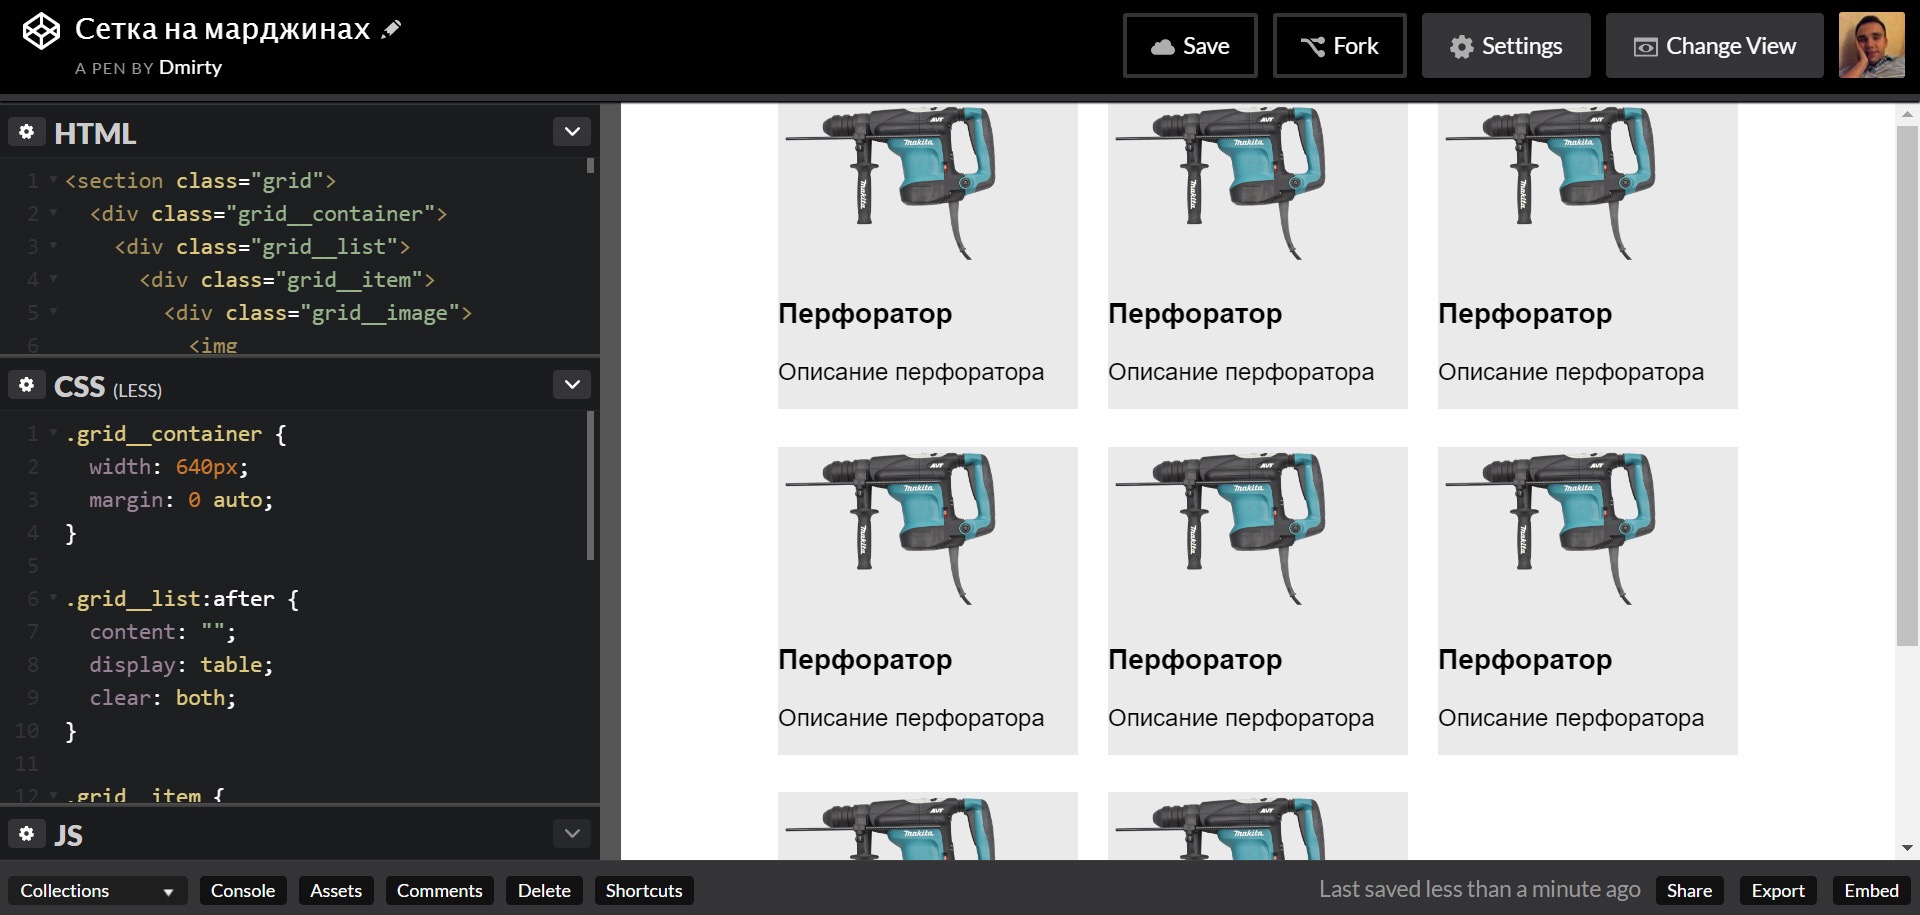1920x915 pixels.
Task: Click the user avatar photo
Action: [1871, 45]
